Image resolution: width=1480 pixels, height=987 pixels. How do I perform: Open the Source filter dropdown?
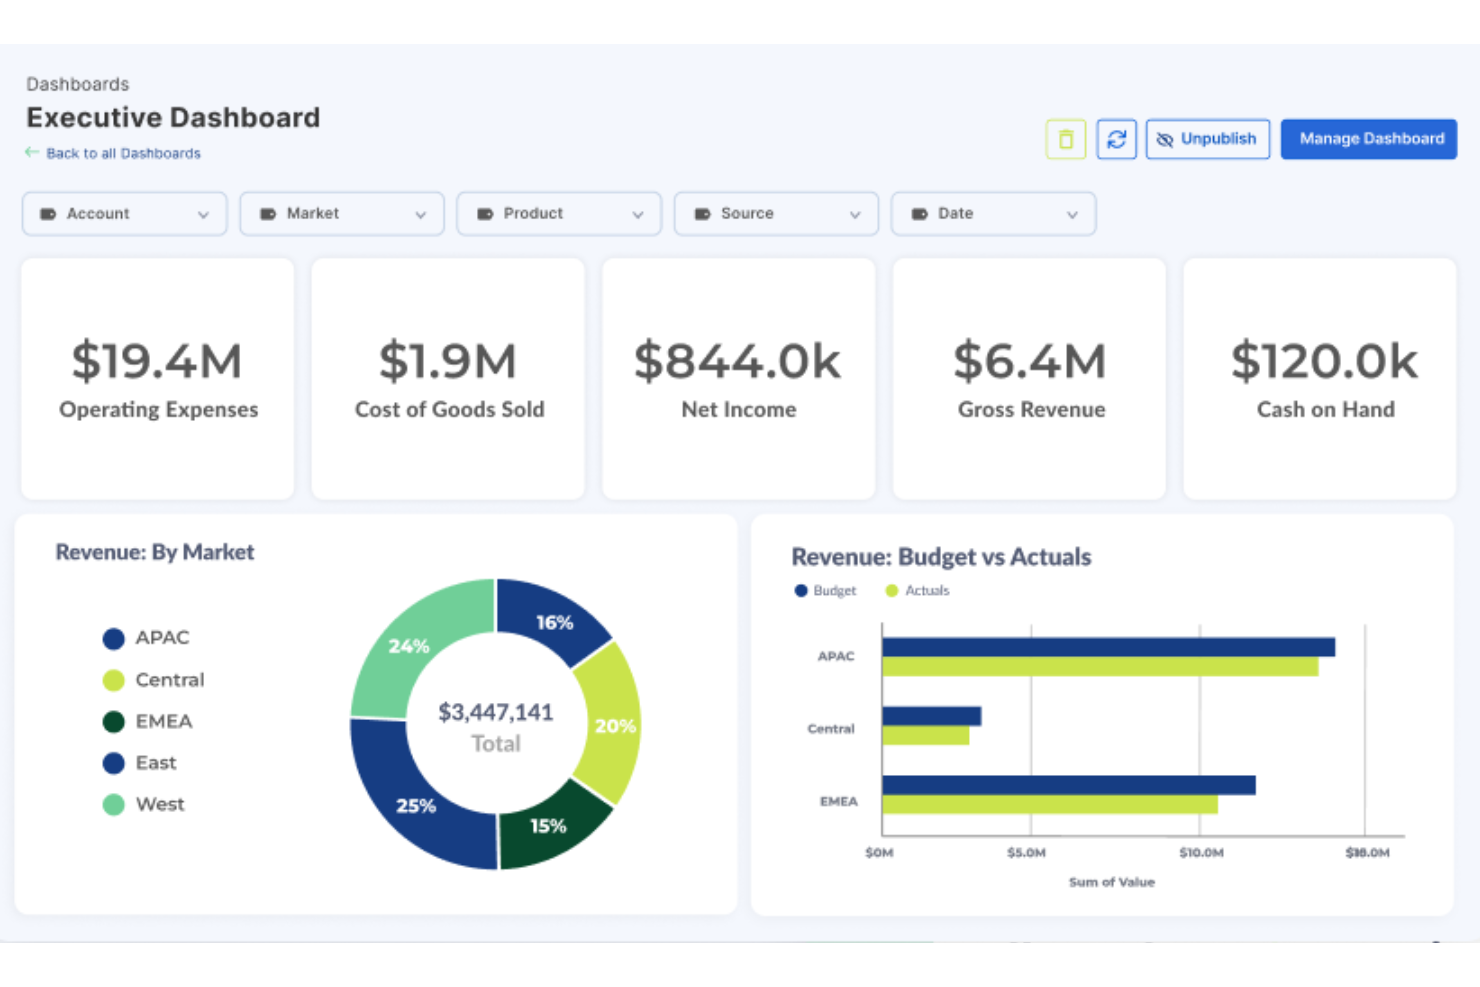coord(776,214)
